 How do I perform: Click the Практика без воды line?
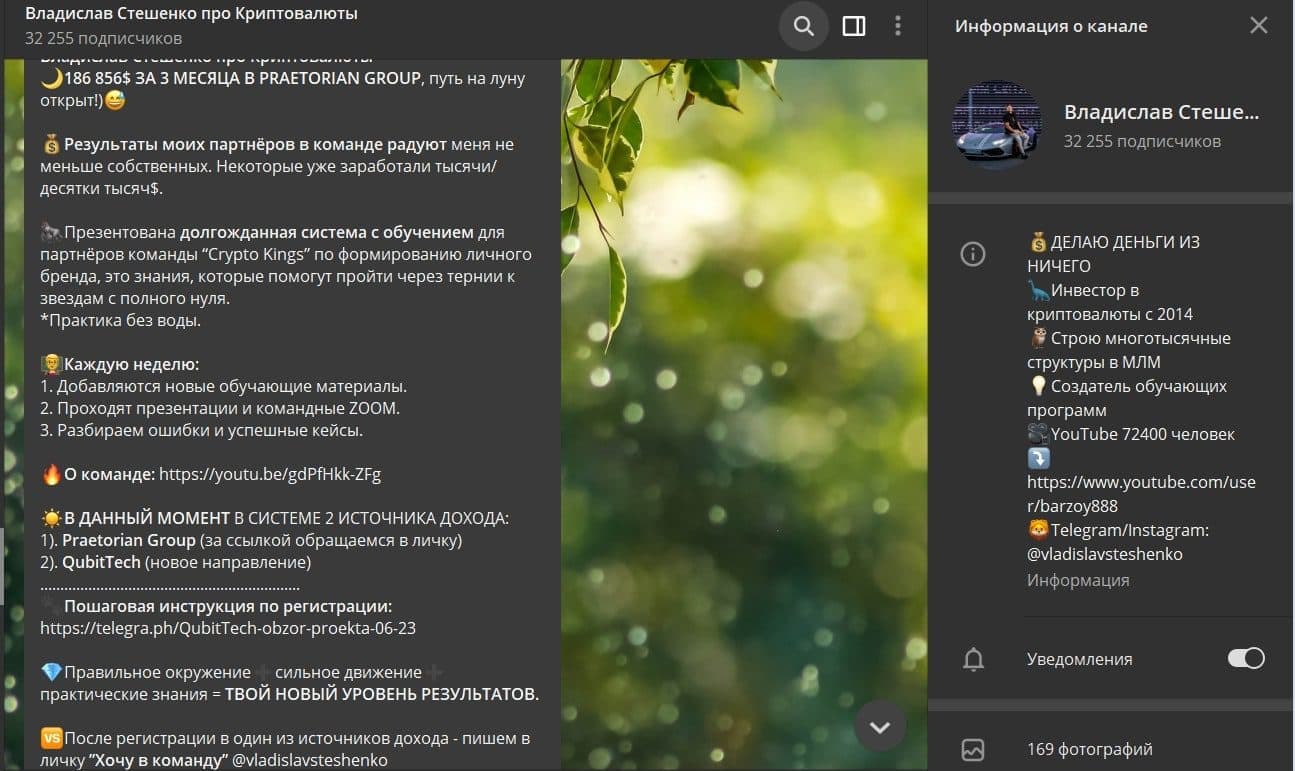coord(121,320)
